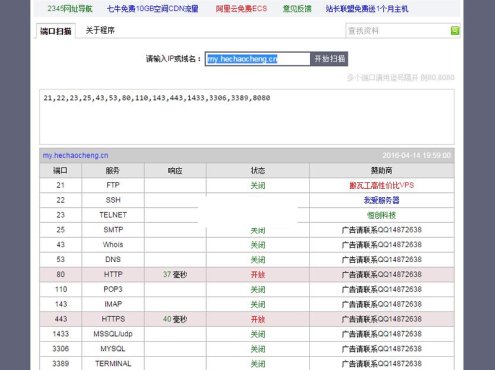Open the 站长联盟免费送1个月主机 link
Viewport: 495px width, 370px height.
(x=367, y=9)
